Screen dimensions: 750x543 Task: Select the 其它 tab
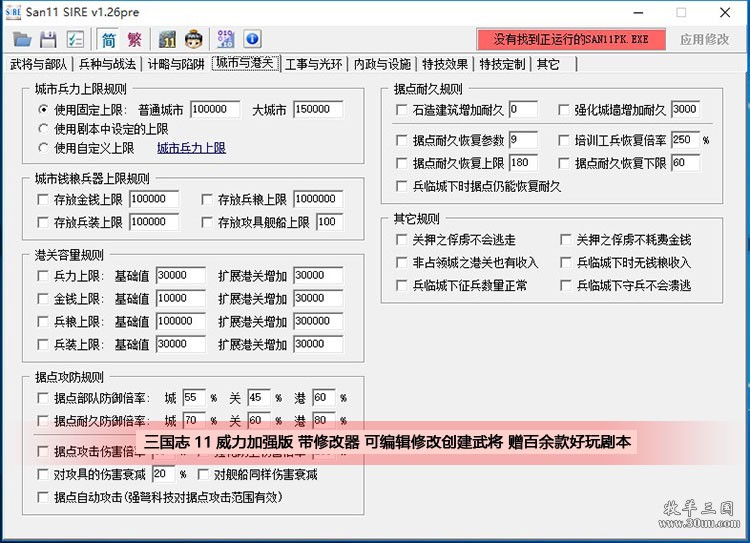[548, 64]
